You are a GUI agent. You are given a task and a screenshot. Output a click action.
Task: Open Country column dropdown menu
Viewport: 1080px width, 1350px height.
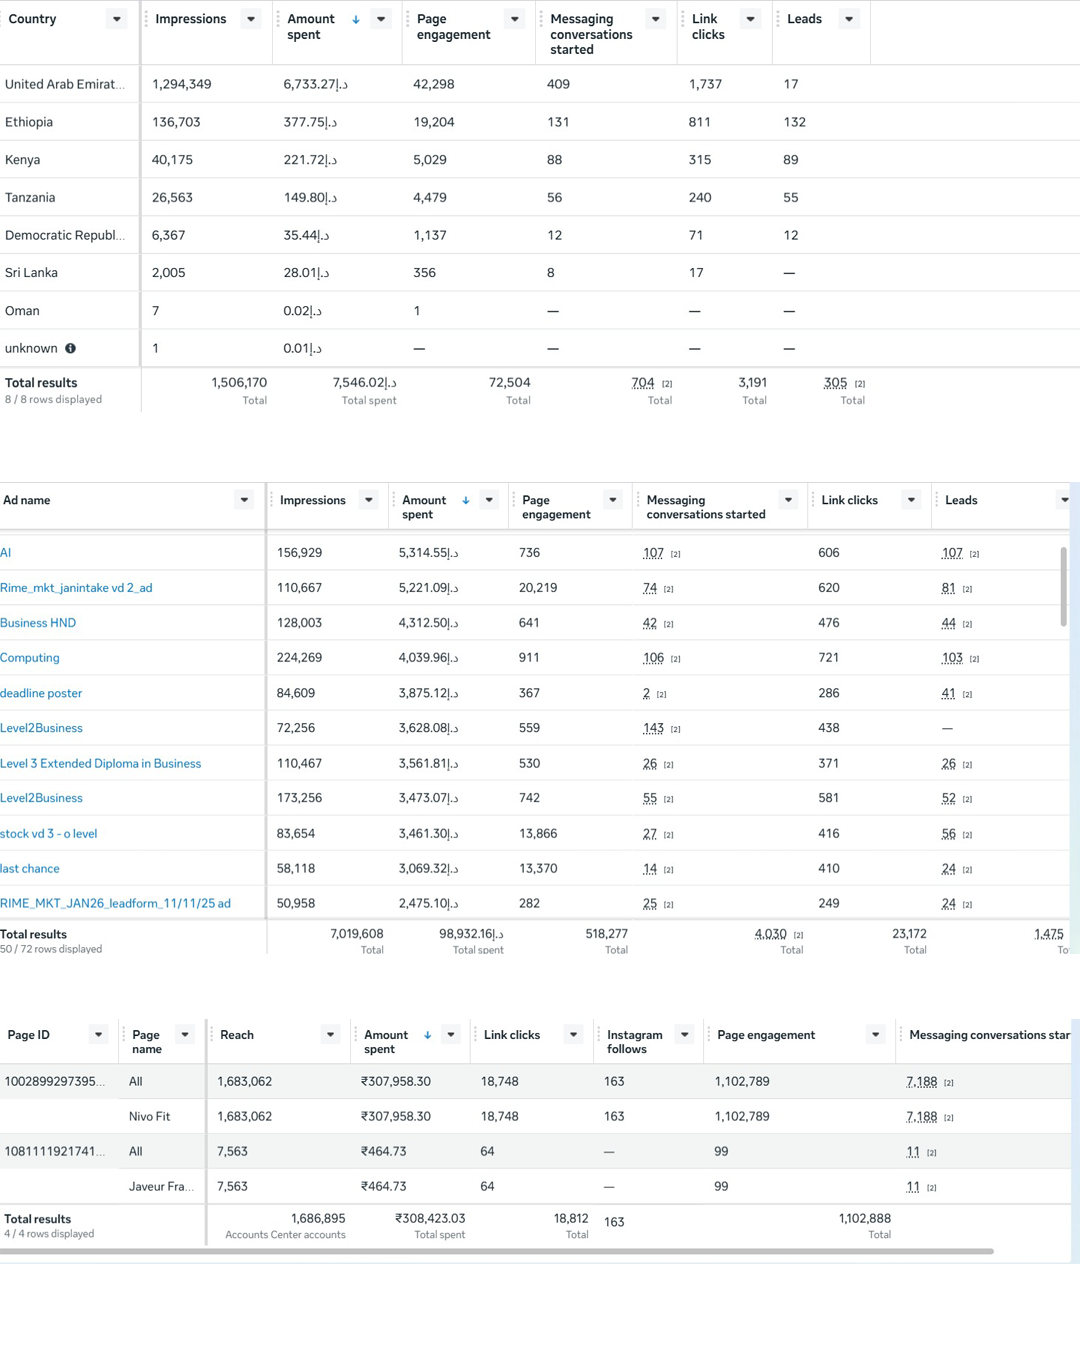coord(117,19)
